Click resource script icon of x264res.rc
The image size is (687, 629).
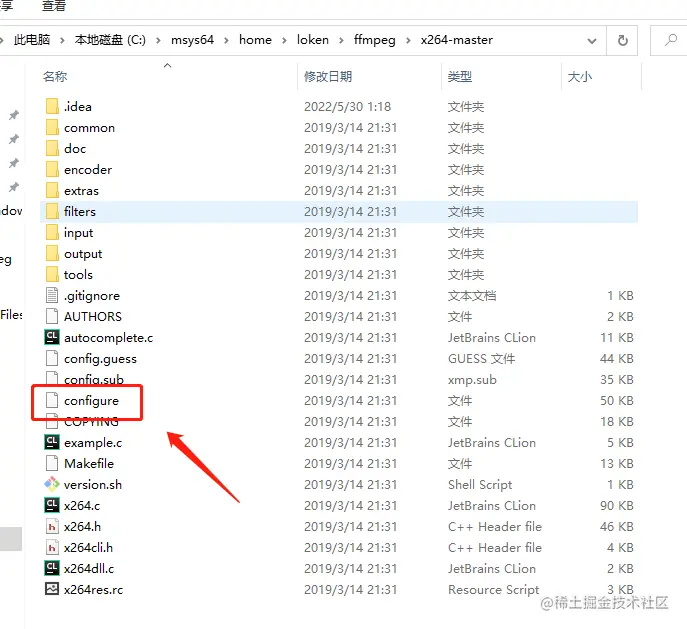click(52, 589)
